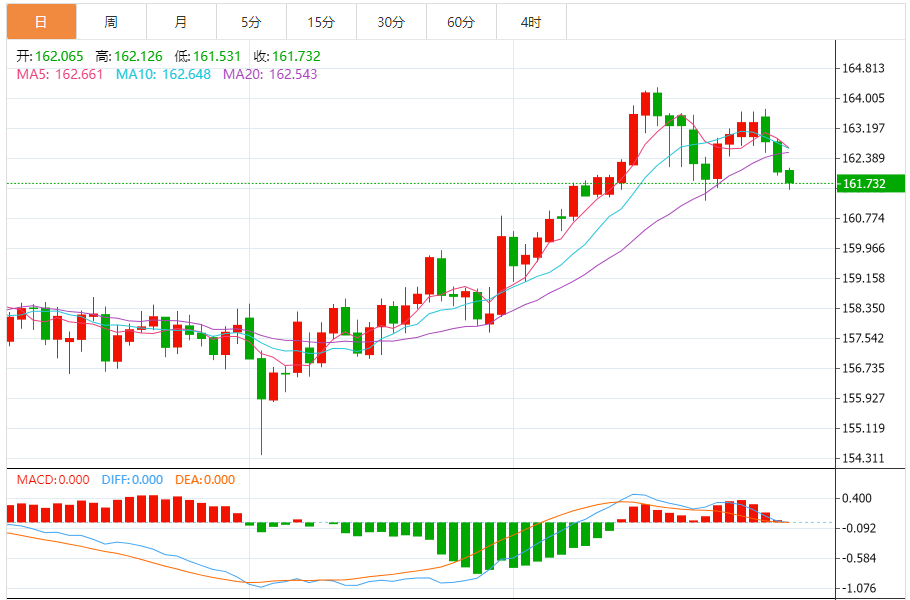Click the latest green candlestick at the chart's end
Image resolution: width=910 pixels, height=600 pixels.
point(789,177)
